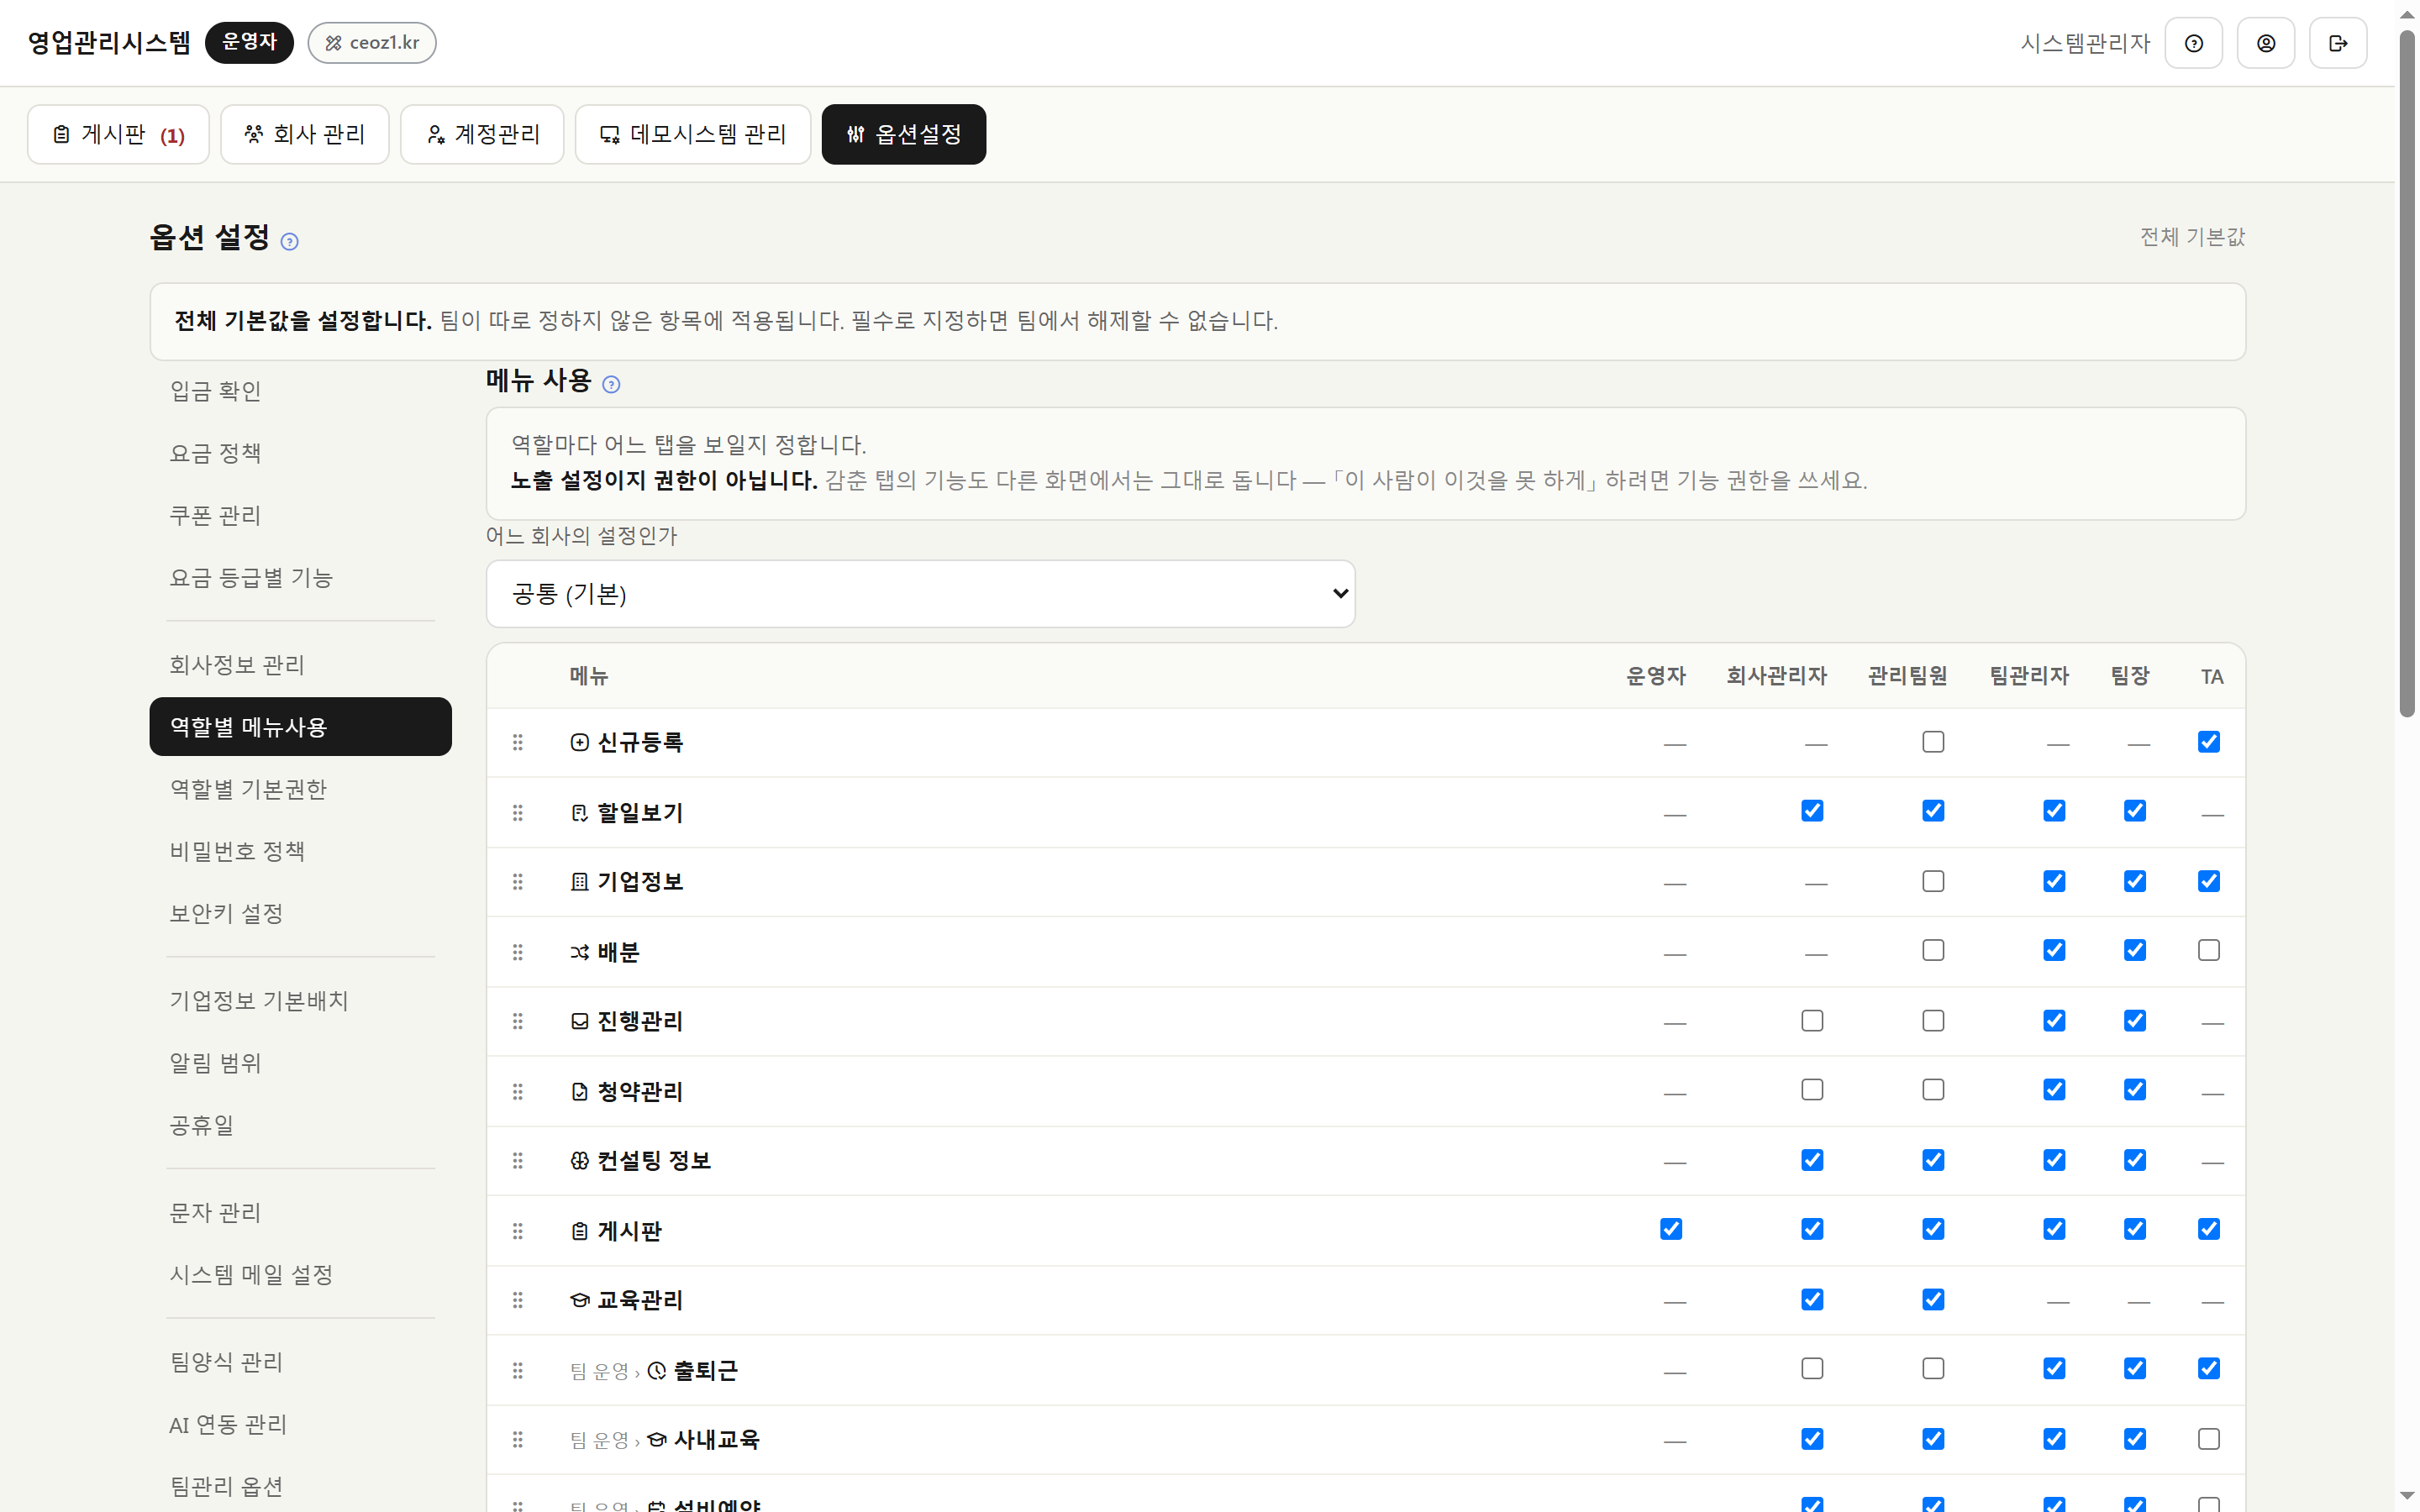This screenshot has height=1512, width=2420.
Task: Open the 공통 (기본) company dropdown
Action: point(920,594)
